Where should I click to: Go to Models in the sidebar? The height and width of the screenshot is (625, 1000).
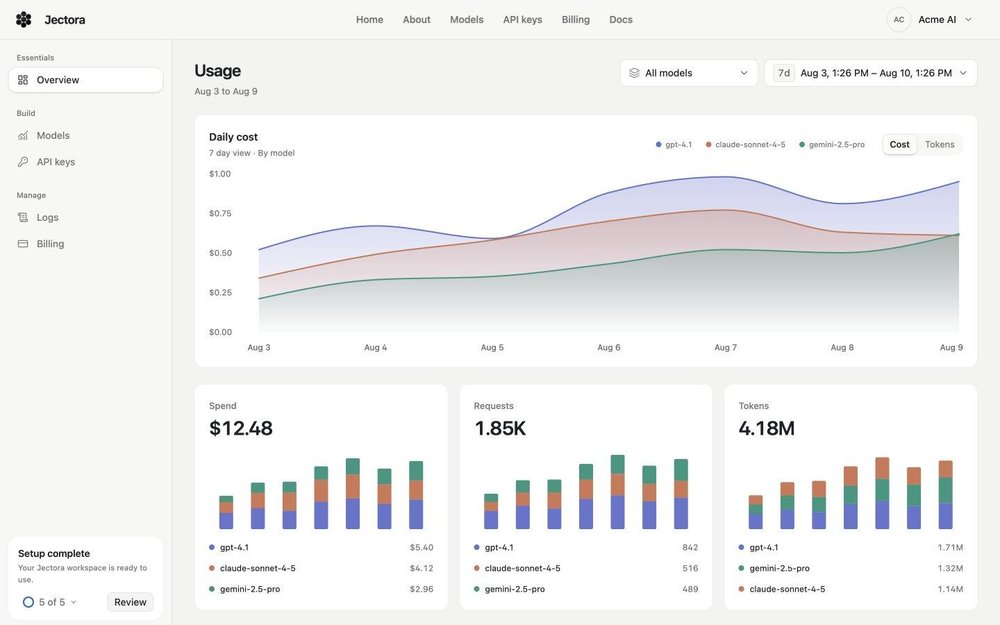click(x=85, y=135)
